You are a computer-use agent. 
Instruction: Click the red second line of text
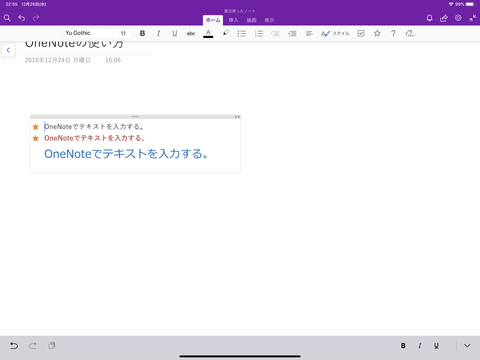[95, 138]
